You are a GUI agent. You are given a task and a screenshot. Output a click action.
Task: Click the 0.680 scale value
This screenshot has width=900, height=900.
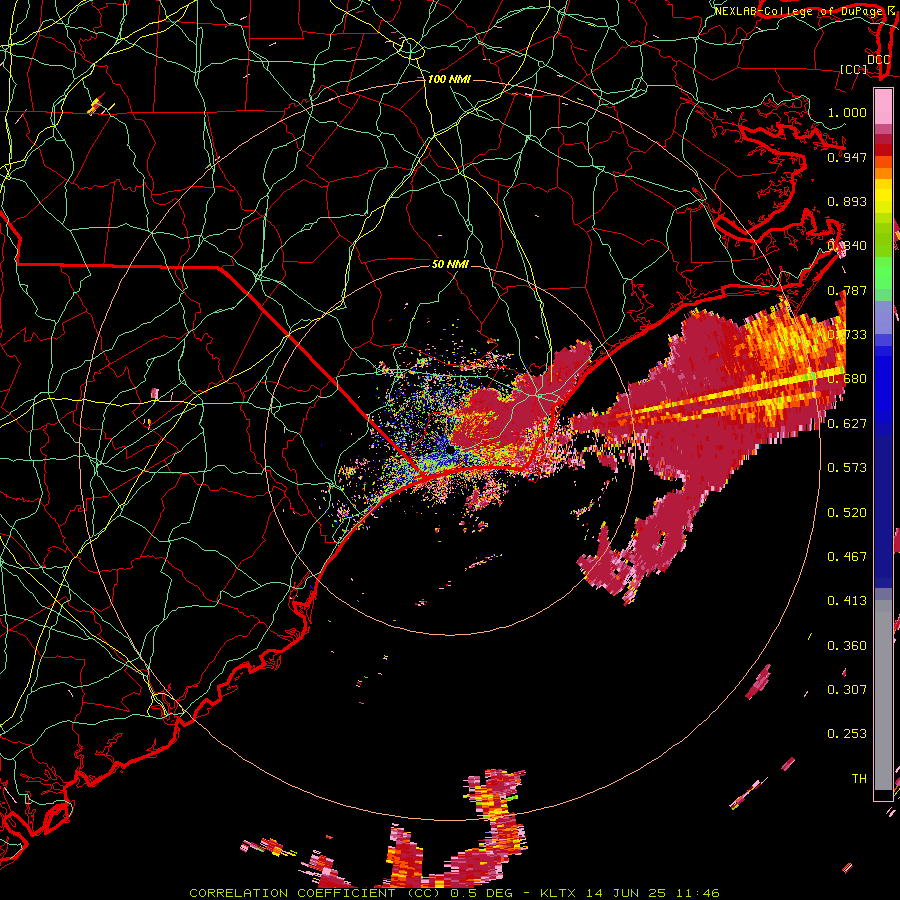[x=847, y=379]
